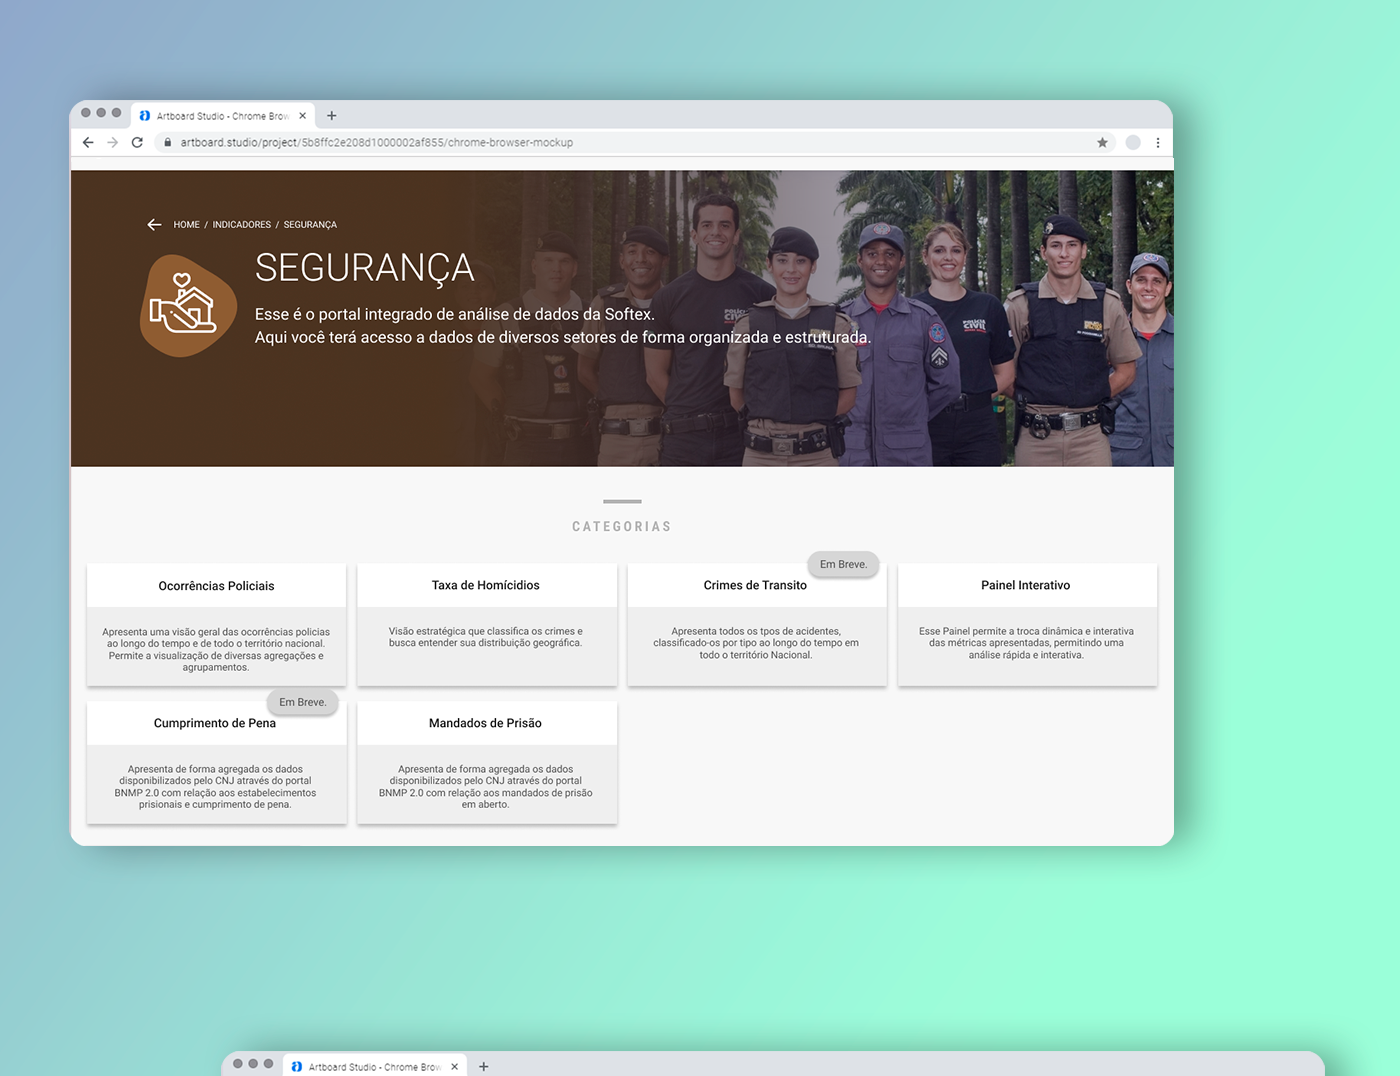Click Em Breve badge on Crimes de Transito
This screenshot has height=1076, width=1400.
click(843, 564)
